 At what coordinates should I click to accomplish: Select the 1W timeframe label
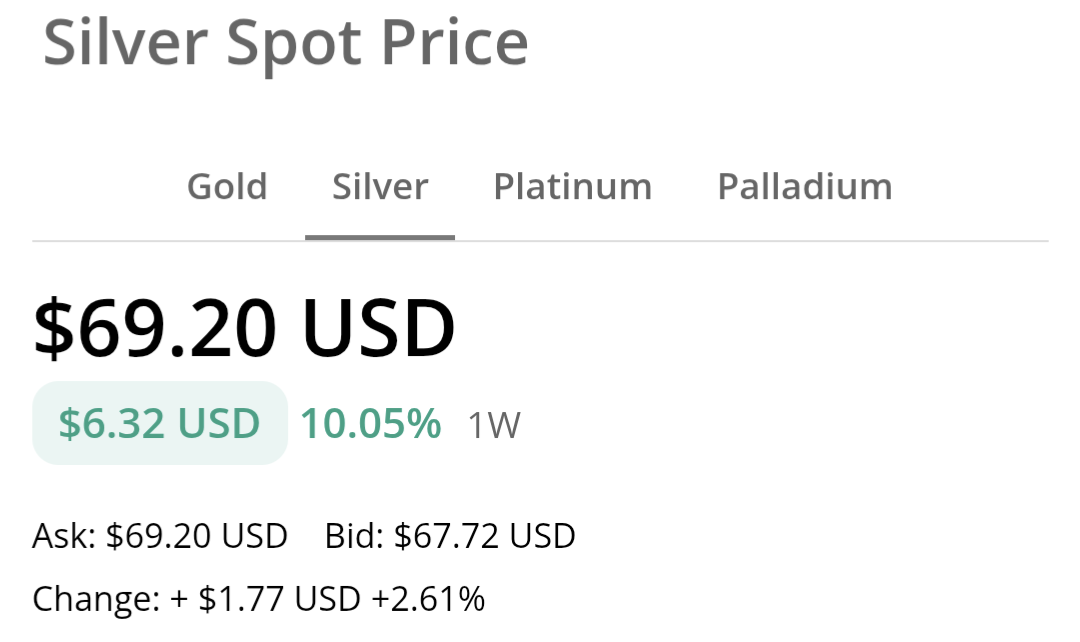pyautogui.click(x=494, y=426)
